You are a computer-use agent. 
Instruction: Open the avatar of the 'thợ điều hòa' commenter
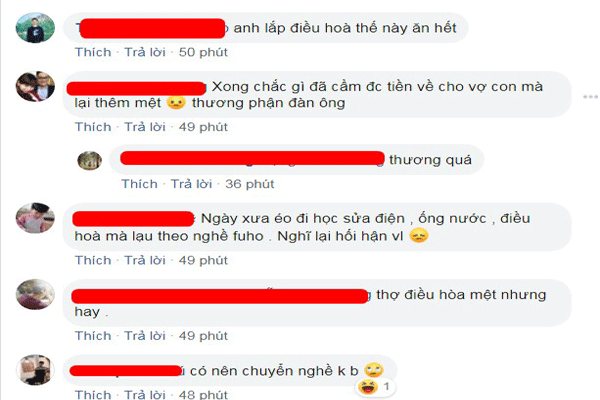[x=35, y=294]
